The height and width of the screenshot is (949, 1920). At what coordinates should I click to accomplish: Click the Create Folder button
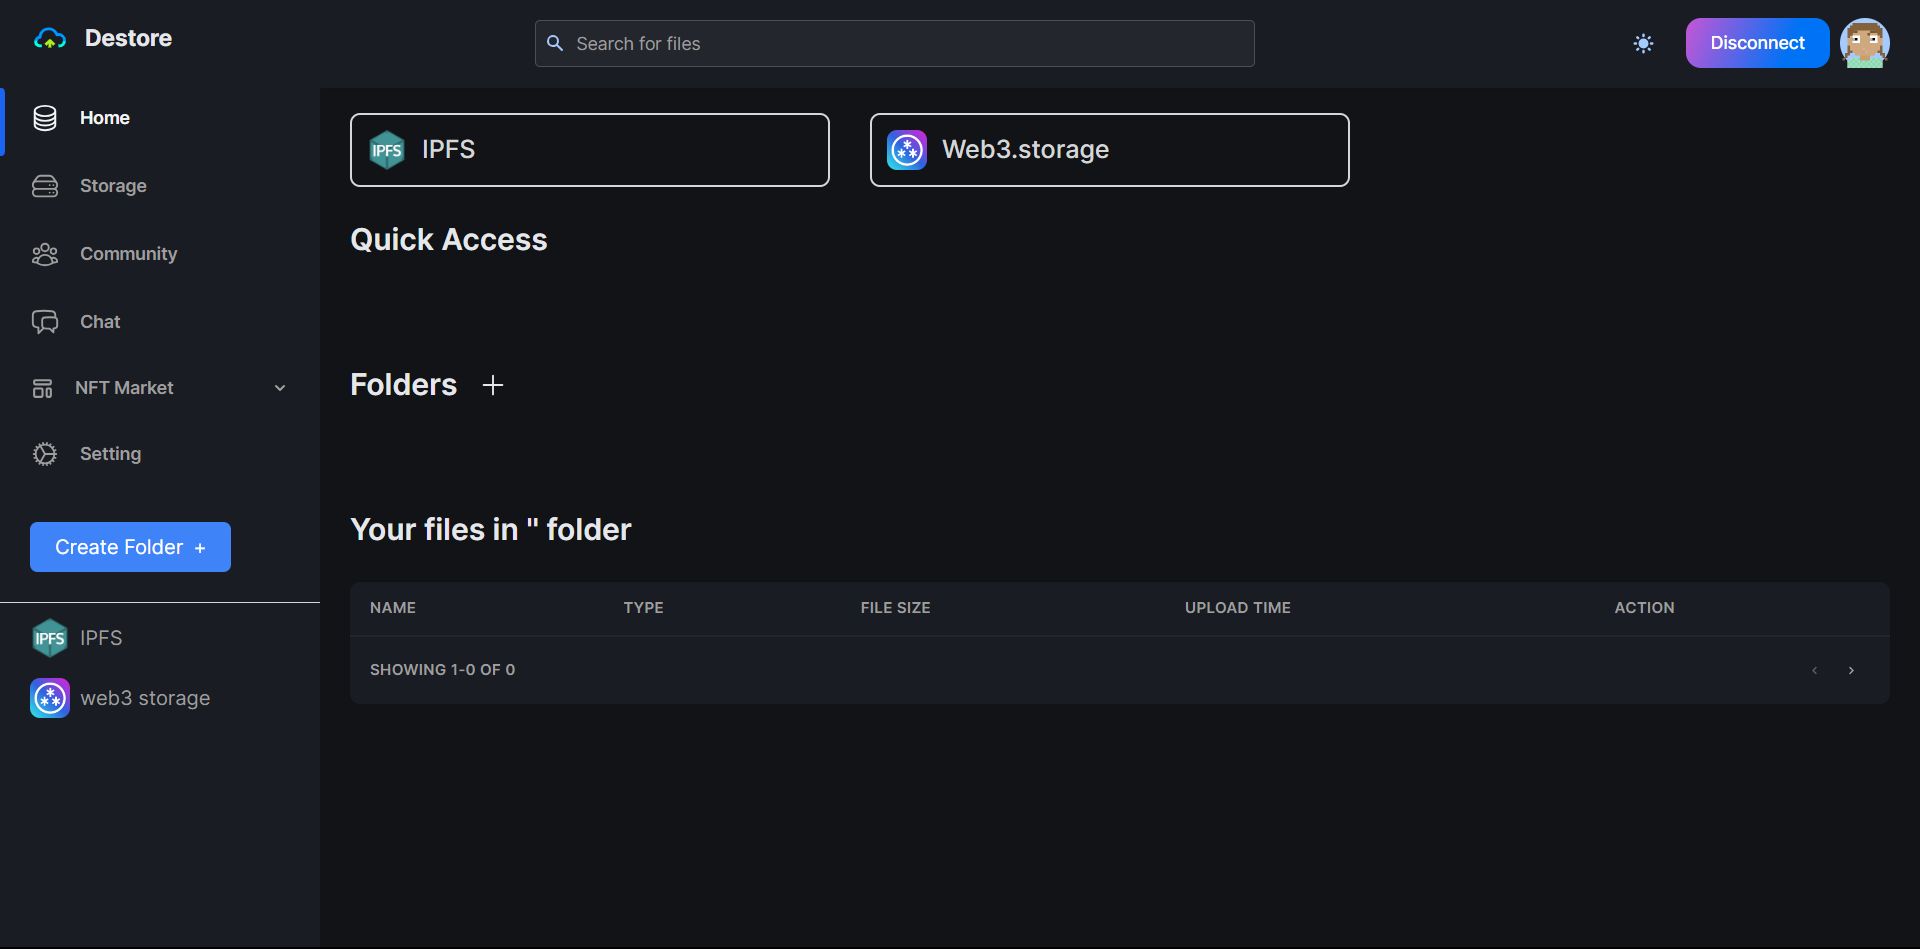click(130, 547)
